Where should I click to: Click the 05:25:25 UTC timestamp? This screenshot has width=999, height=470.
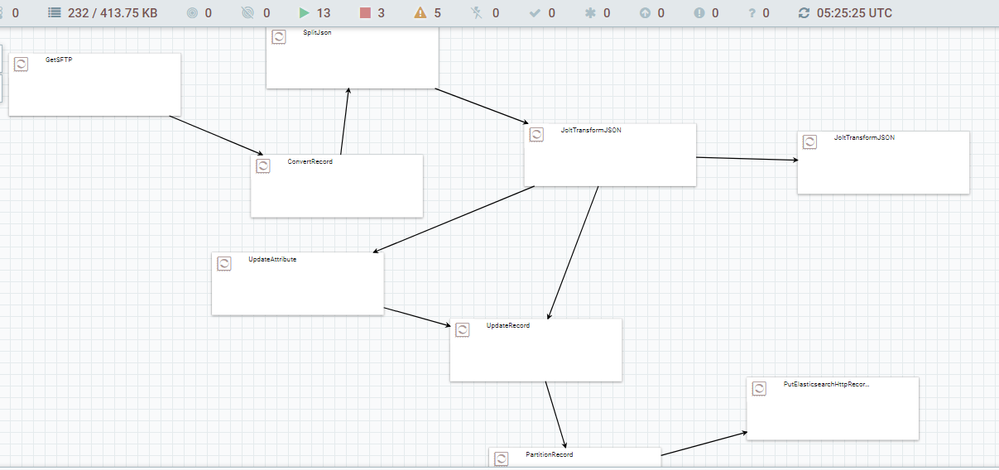click(854, 13)
